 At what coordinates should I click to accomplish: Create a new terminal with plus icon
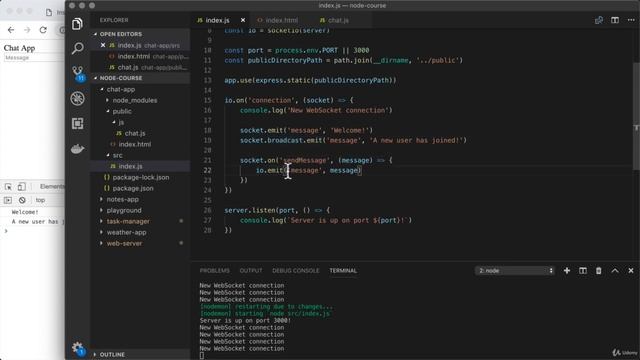tap(567, 271)
